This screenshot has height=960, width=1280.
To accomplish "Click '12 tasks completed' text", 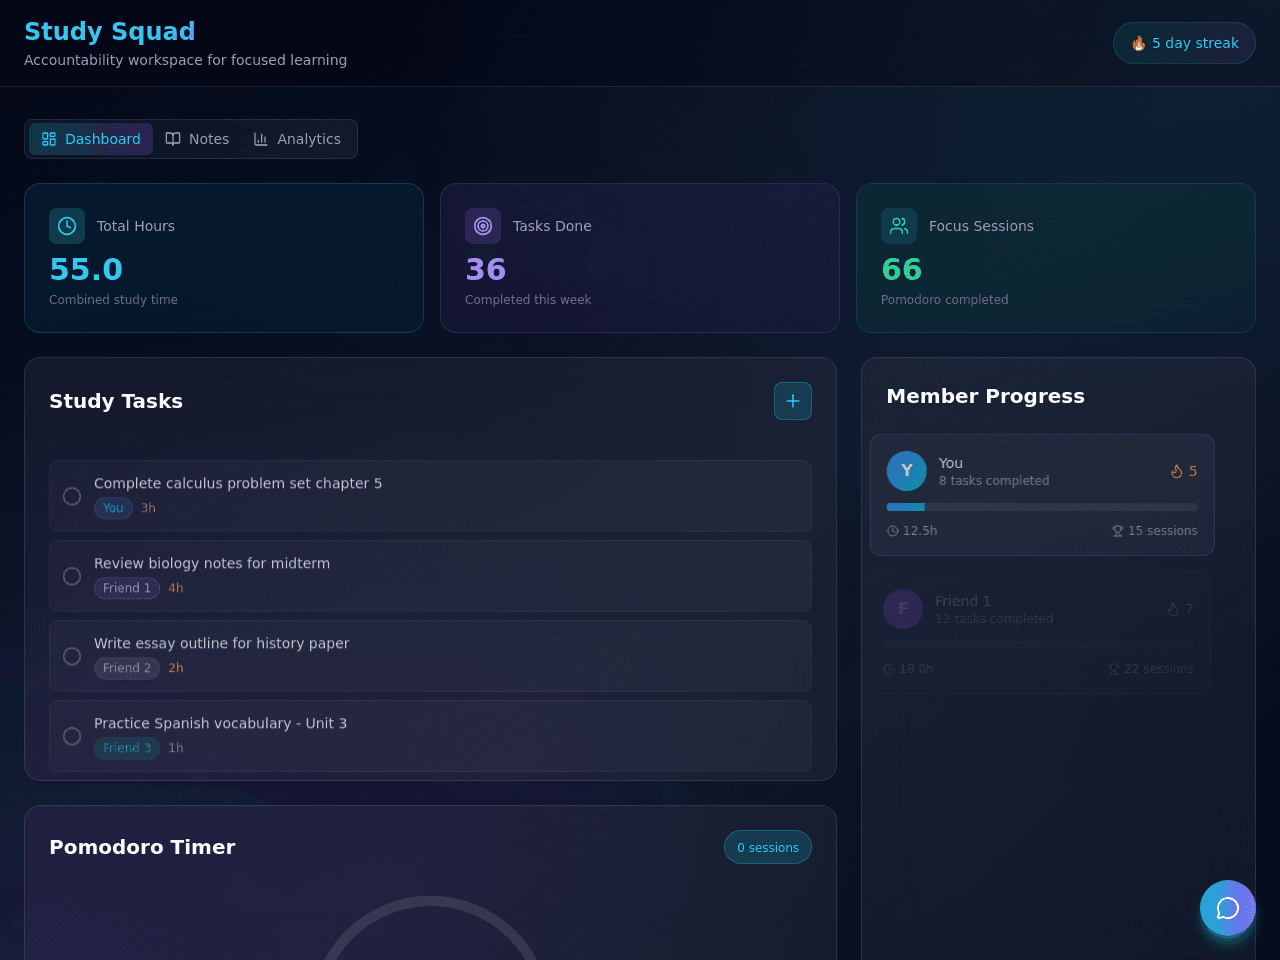I will click(994, 619).
